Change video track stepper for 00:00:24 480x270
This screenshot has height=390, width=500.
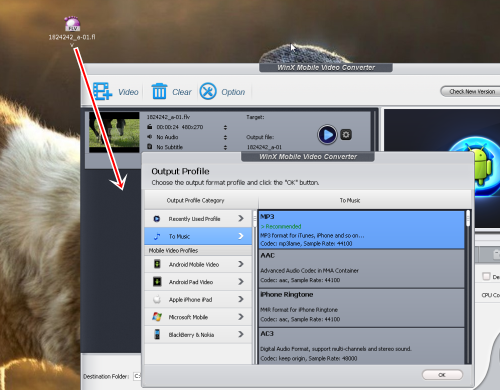225,127
